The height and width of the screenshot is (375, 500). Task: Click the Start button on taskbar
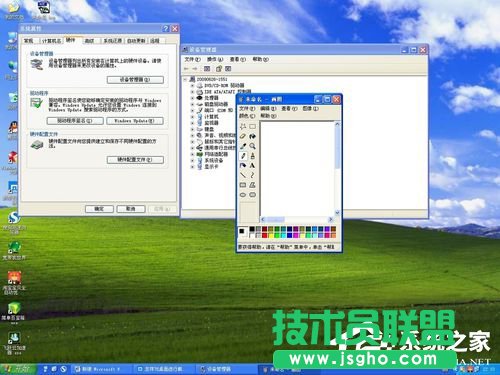click(17, 369)
